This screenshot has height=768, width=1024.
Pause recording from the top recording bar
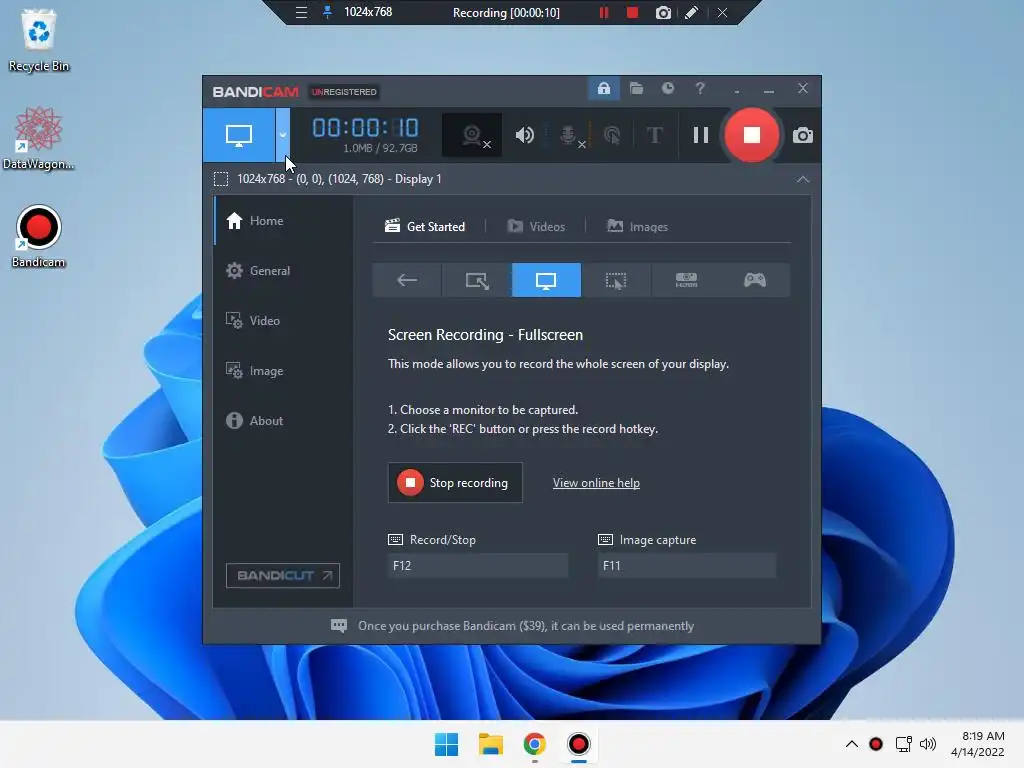click(x=604, y=12)
